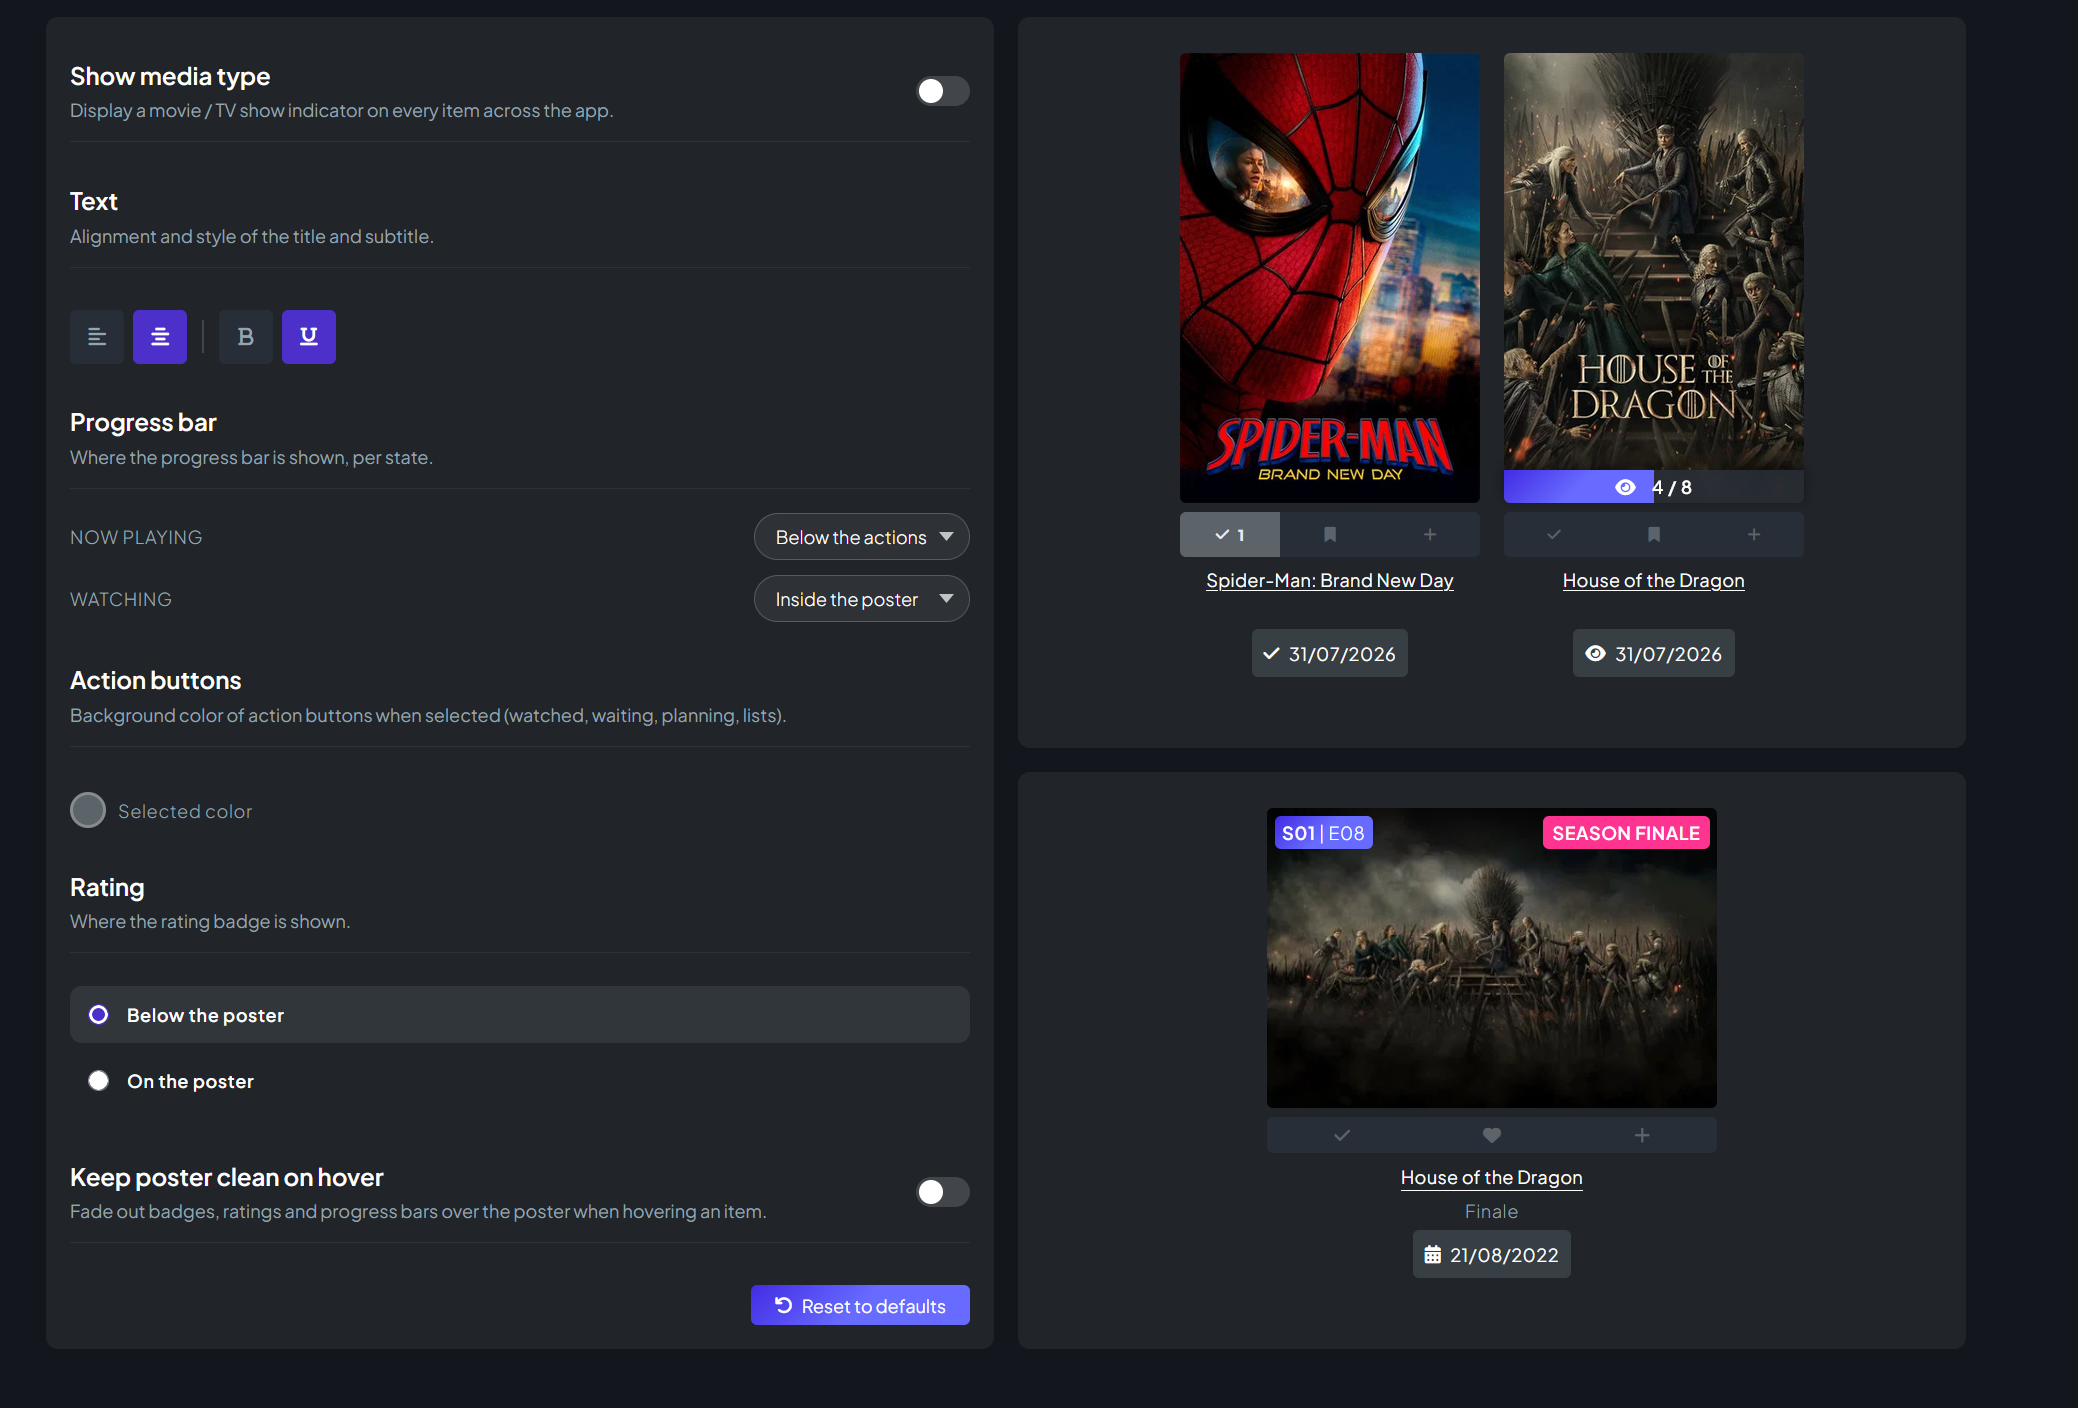Image resolution: width=2078 pixels, height=1408 pixels.
Task: Open Watching progress bar dropdown
Action: tap(862, 599)
